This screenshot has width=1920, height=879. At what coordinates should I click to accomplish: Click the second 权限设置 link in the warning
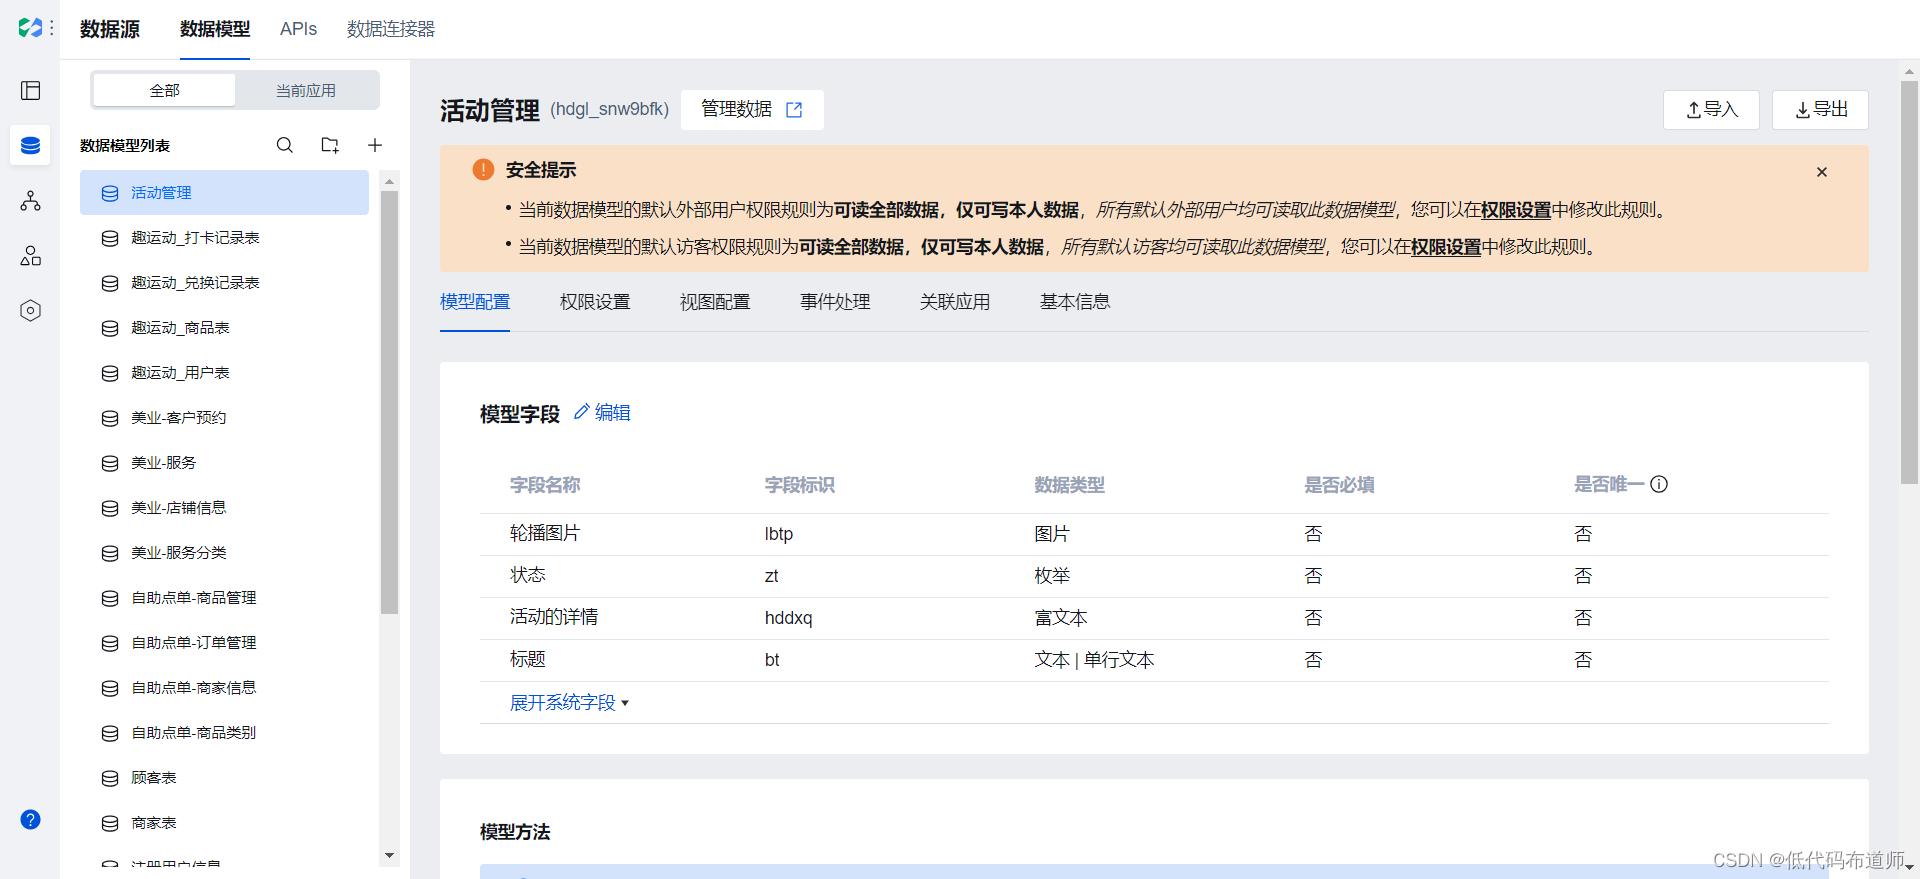click(1446, 247)
